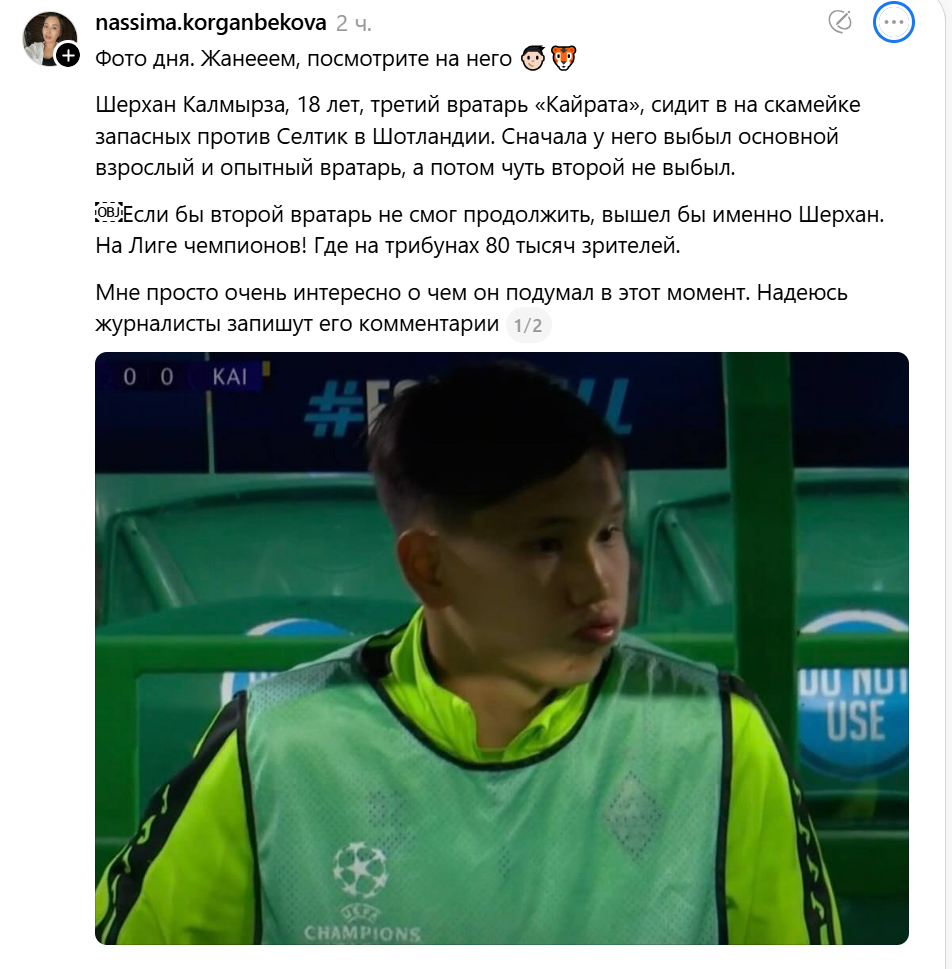Open the post via the '2 ч.' timestamp
This screenshot has width=952, height=969.
click(x=354, y=24)
